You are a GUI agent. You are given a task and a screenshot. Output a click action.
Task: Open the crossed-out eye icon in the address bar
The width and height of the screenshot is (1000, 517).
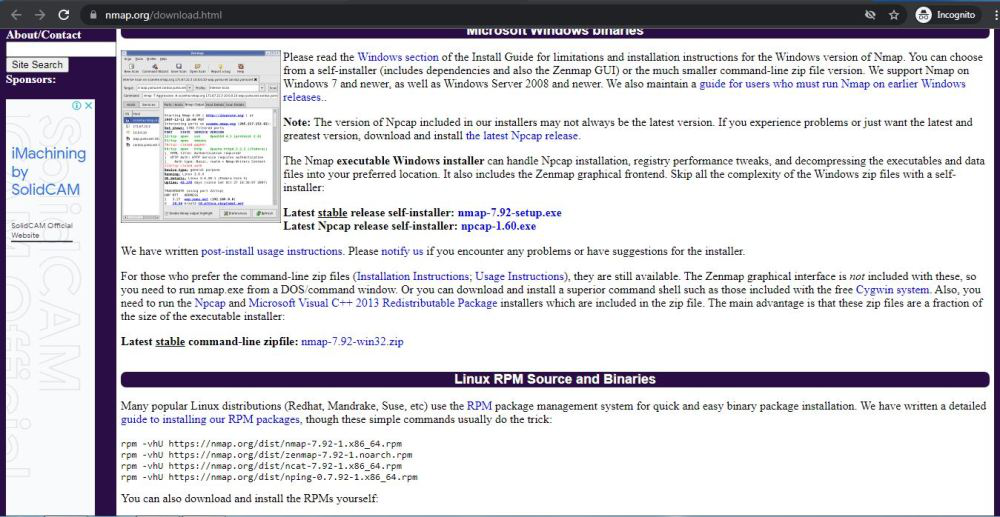coord(870,15)
